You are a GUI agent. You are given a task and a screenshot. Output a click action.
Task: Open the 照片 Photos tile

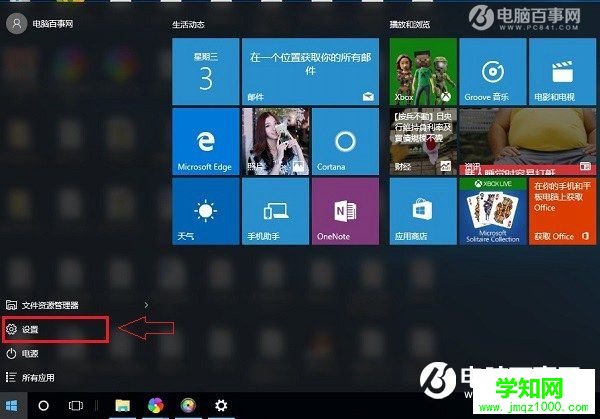click(x=276, y=142)
